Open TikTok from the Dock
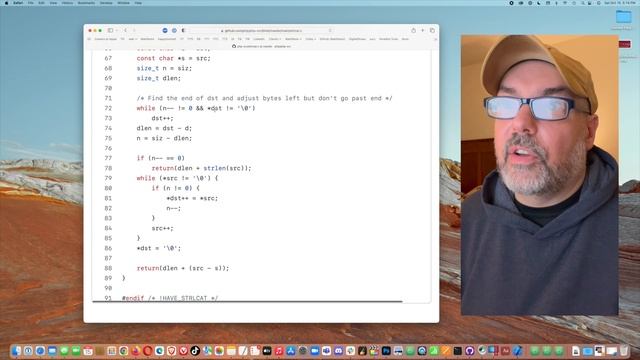640x360 pixels. pyautogui.click(x=195, y=351)
